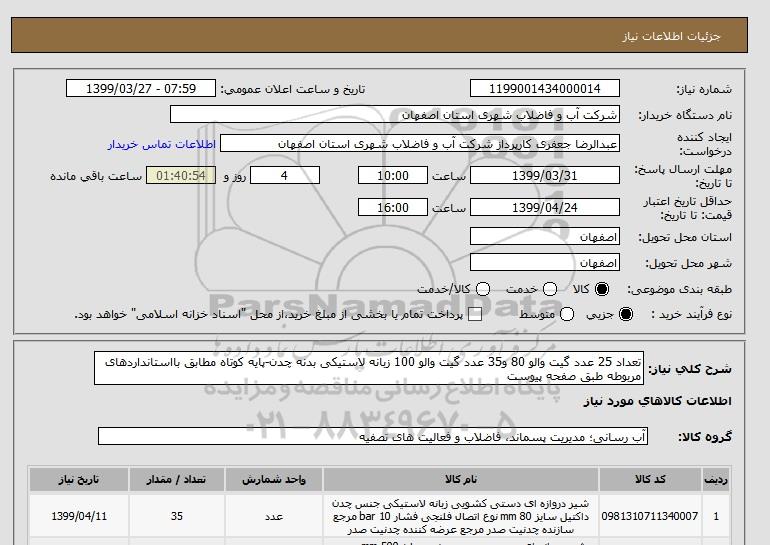Select the جزیی purchase type radio

(x=626, y=314)
